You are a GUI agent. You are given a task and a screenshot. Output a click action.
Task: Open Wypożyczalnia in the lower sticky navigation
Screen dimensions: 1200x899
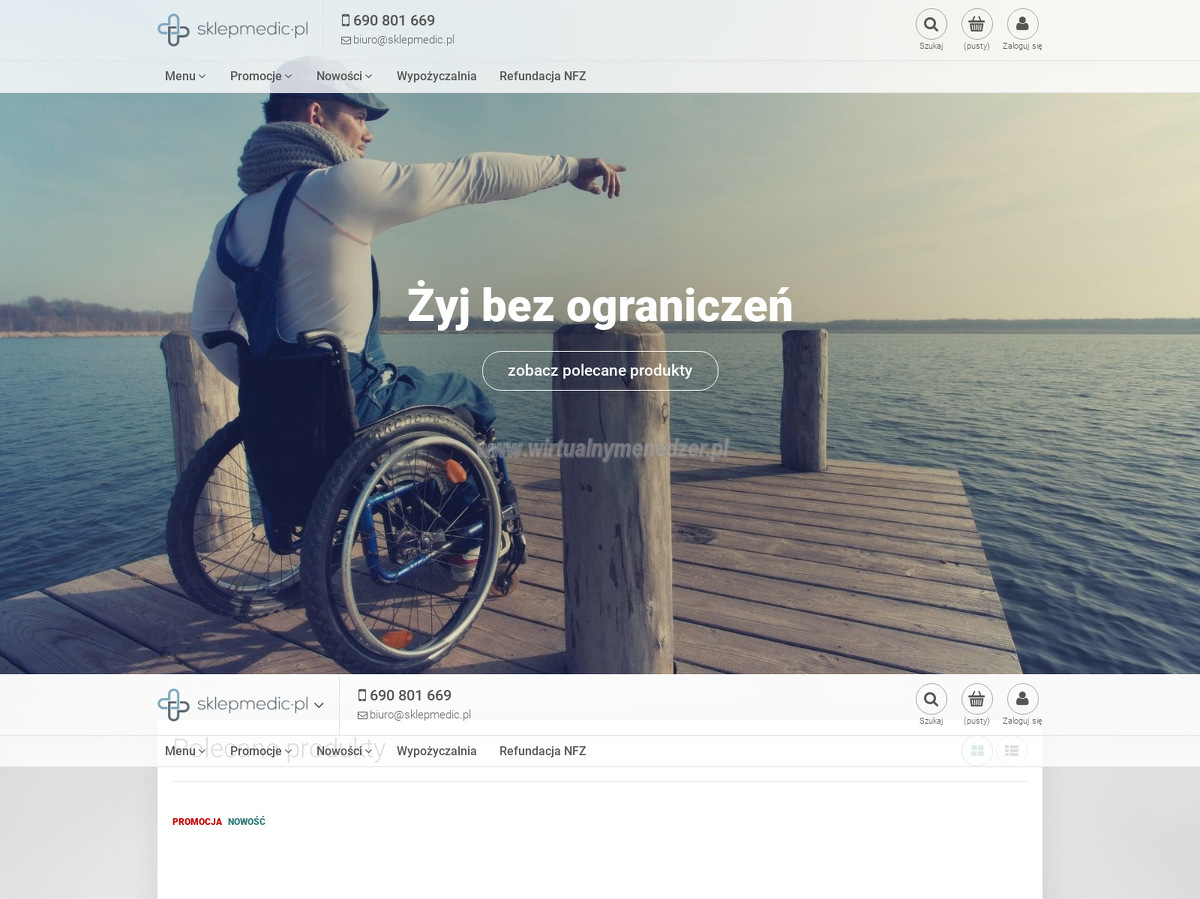click(x=436, y=751)
